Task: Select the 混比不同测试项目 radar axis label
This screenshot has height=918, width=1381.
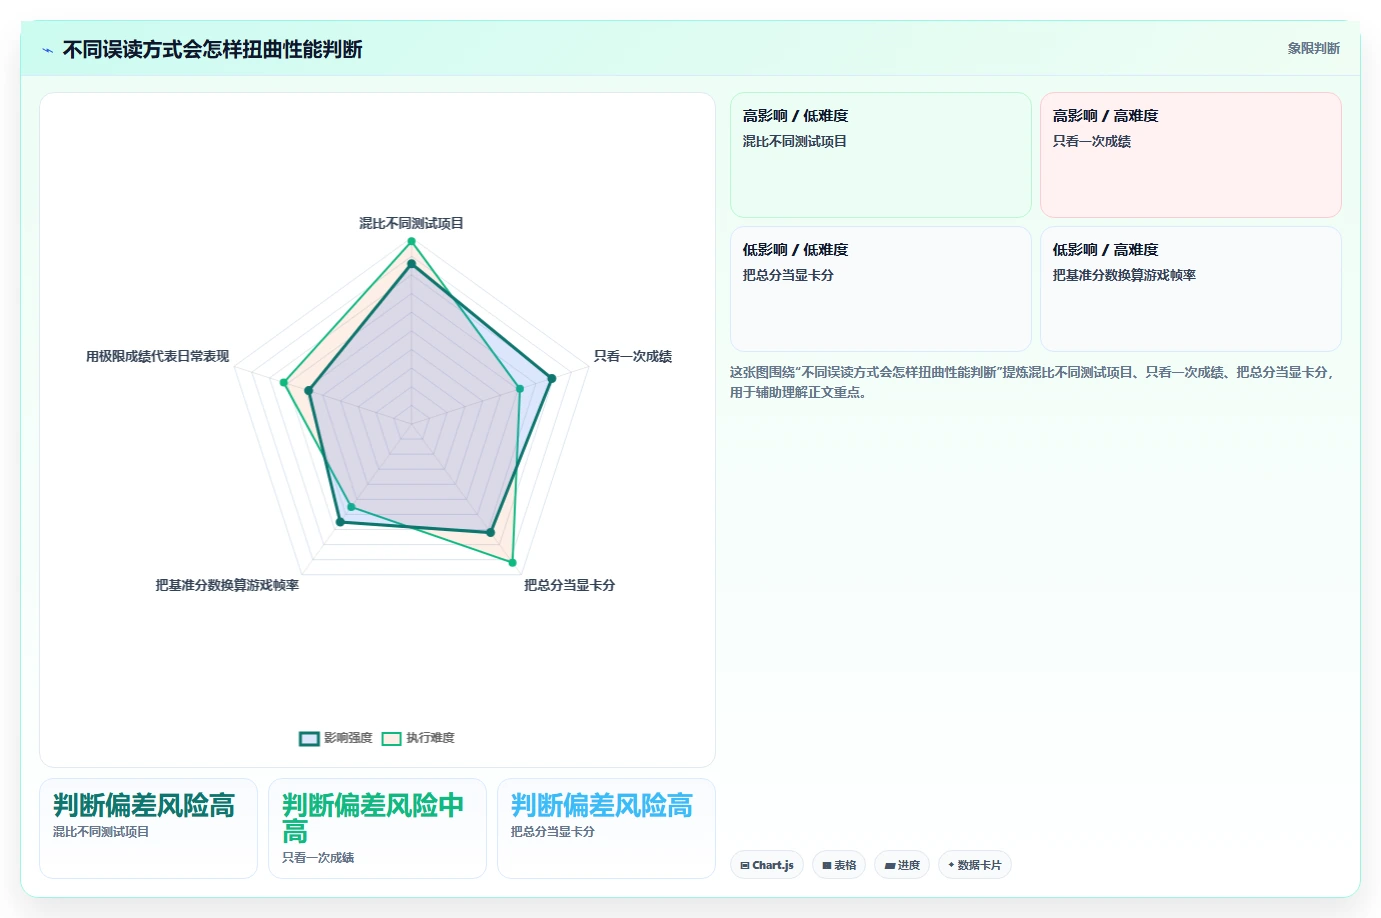Action: point(411,223)
